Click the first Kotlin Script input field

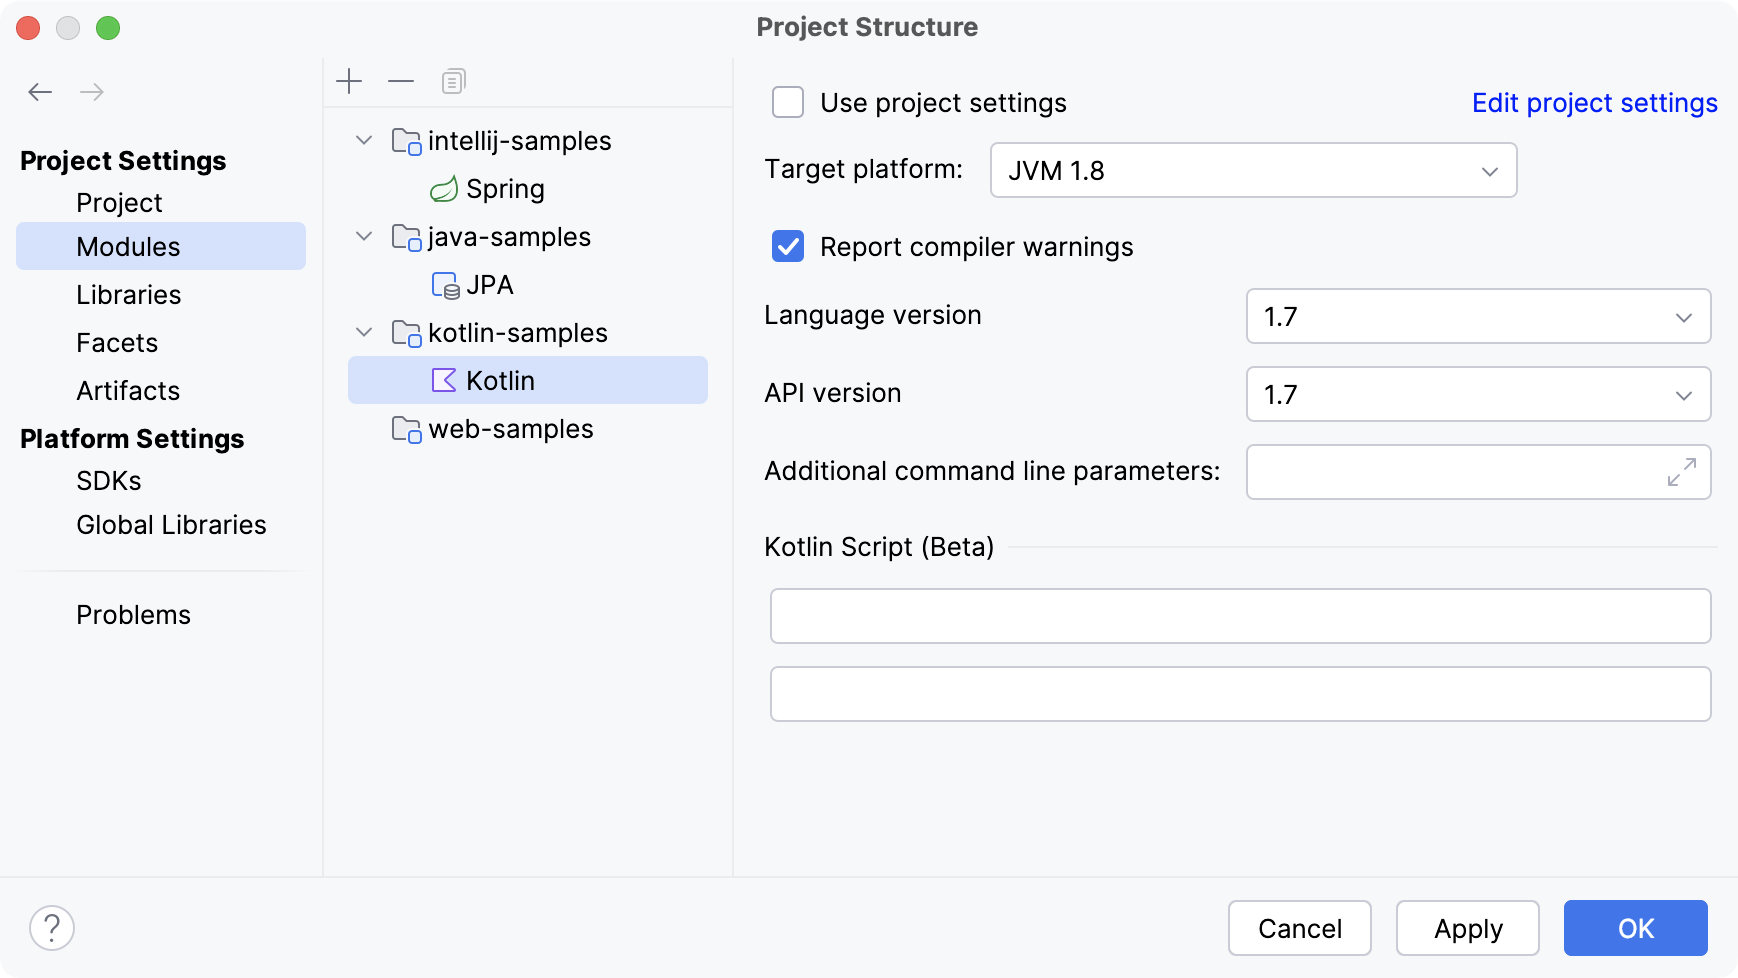pyautogui.click(x=1241, y=616)
